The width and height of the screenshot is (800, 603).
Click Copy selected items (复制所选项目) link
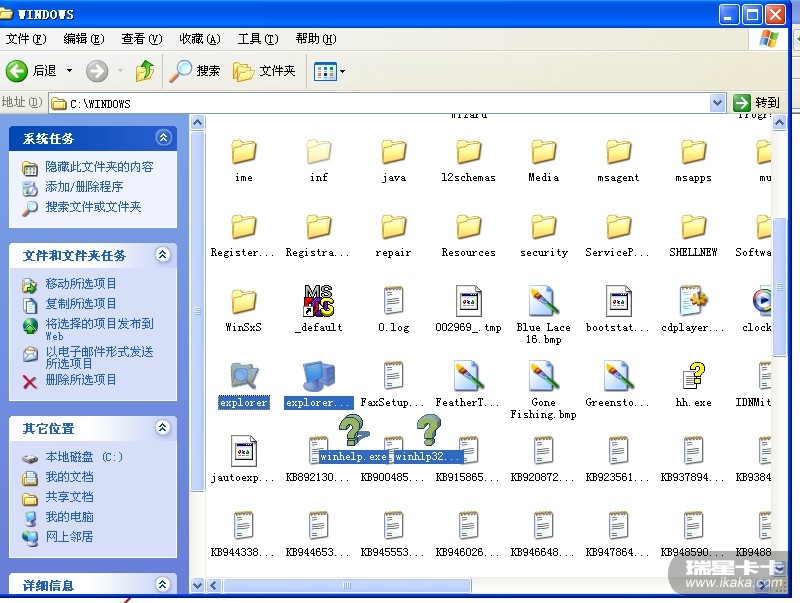(x=81, y=304)
